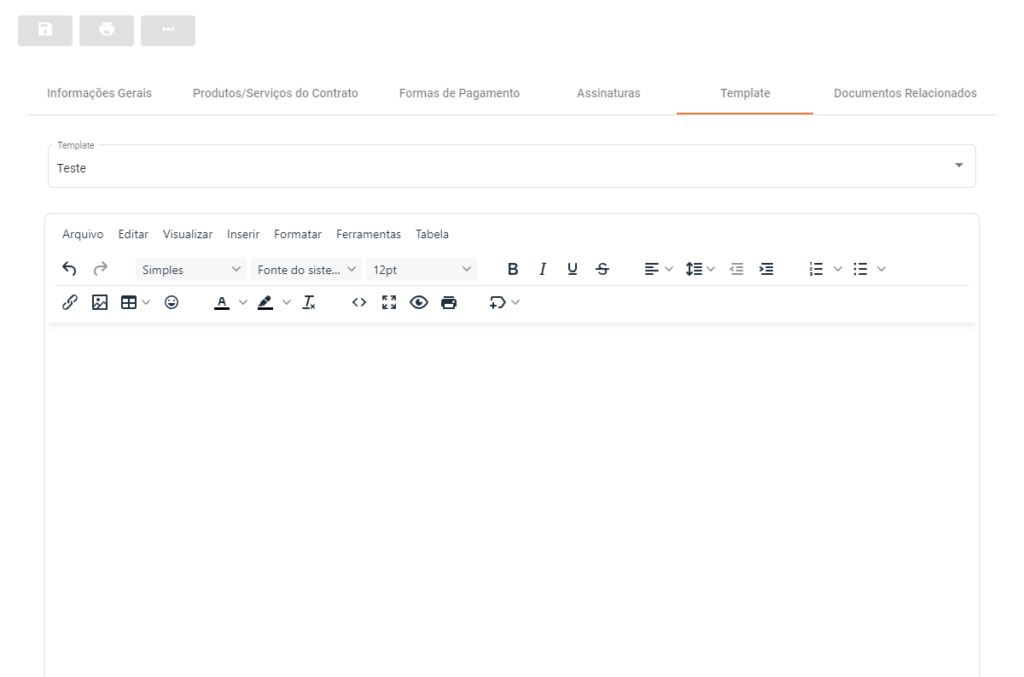Click the print icon in editor toolbar
Image resolution: width=1024 pixels, height=677 pixels.
[x=449, y=303]
